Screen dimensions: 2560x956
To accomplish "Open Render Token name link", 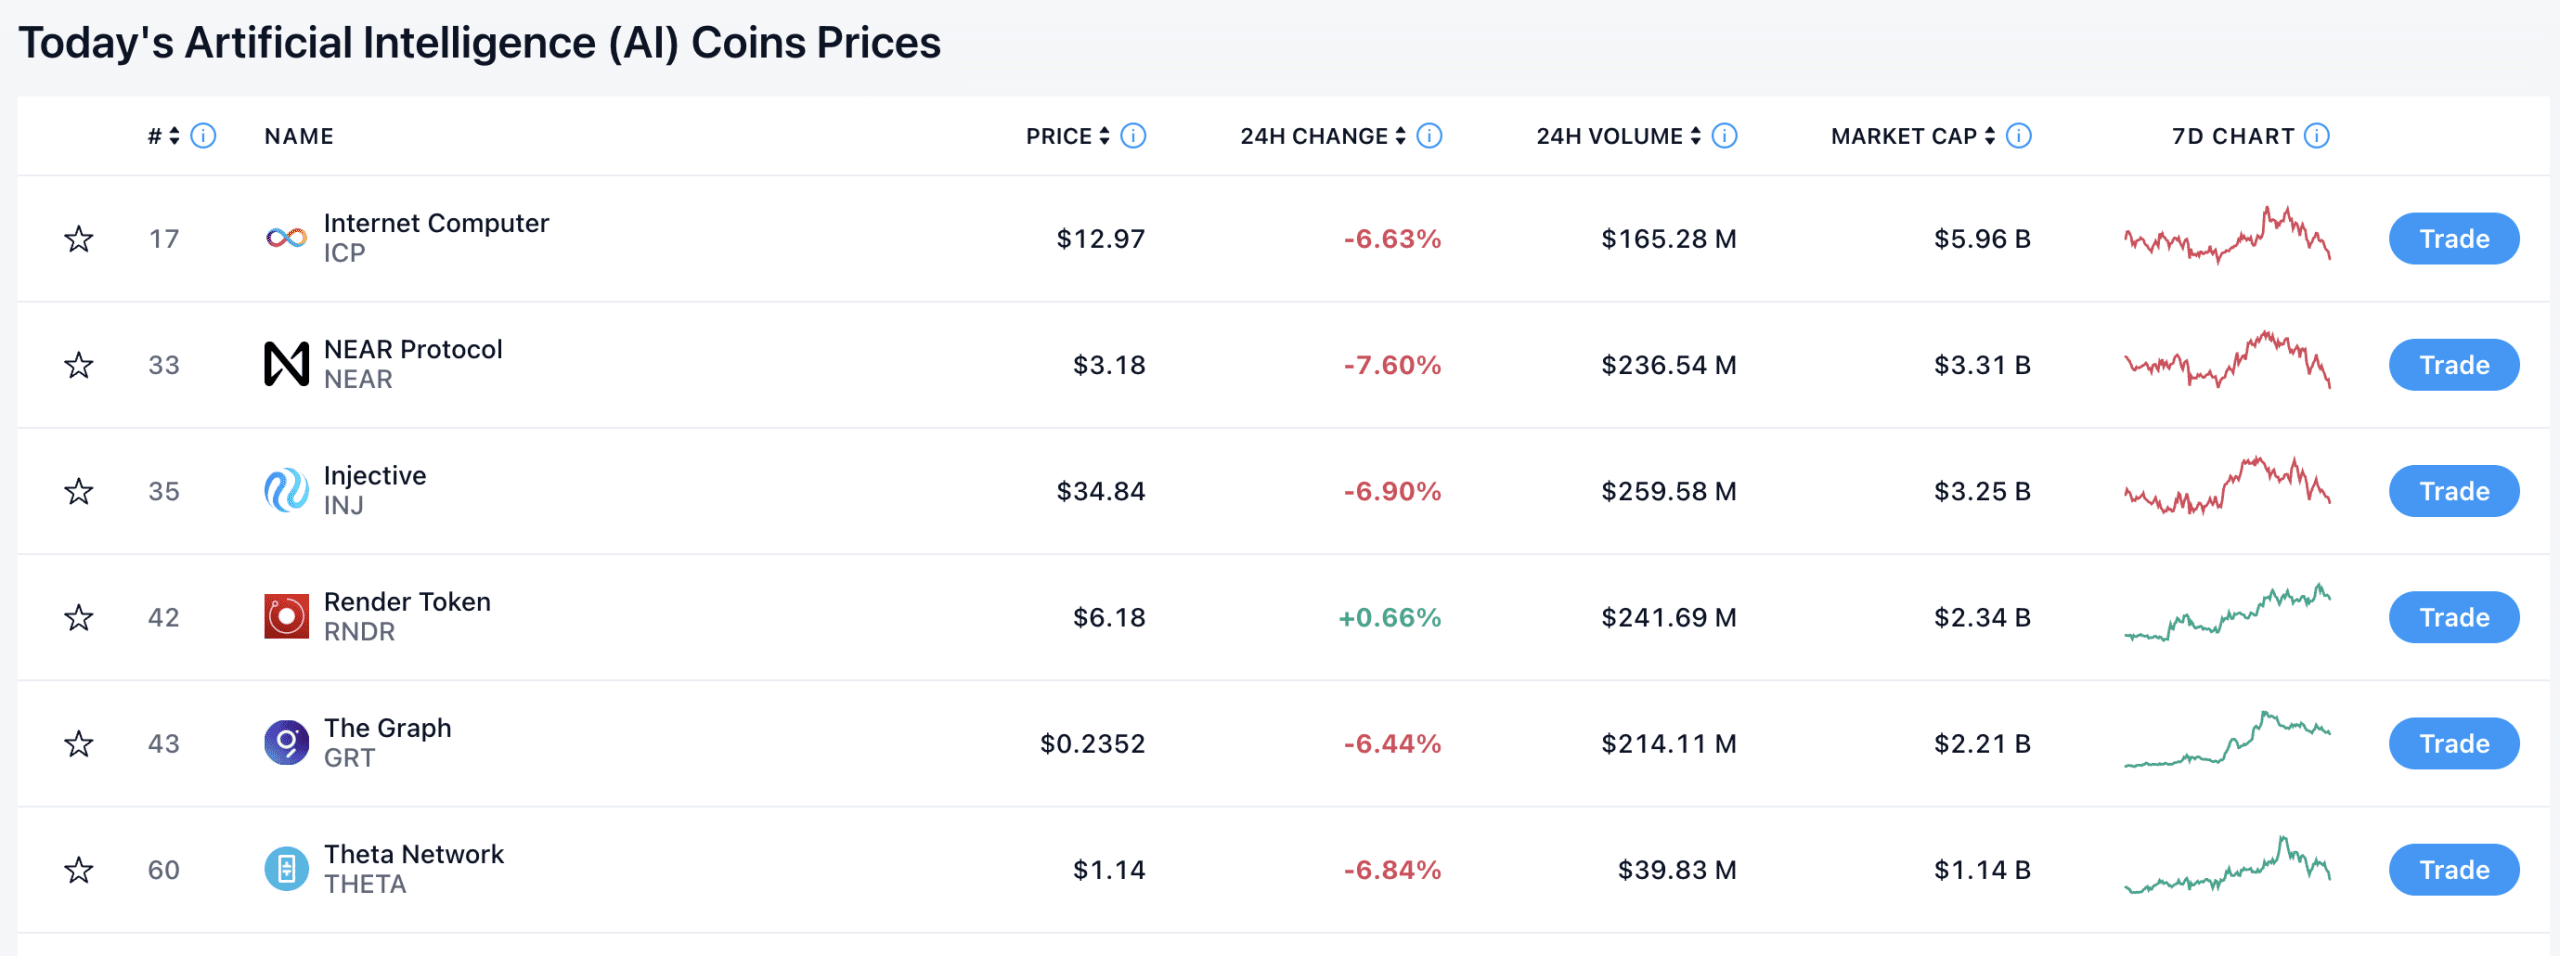I will (407, 602).
